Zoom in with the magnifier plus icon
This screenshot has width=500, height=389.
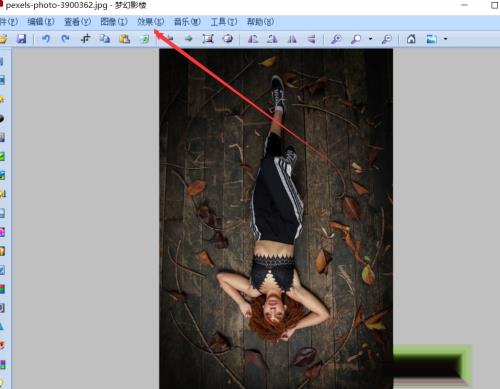[336, 39]
